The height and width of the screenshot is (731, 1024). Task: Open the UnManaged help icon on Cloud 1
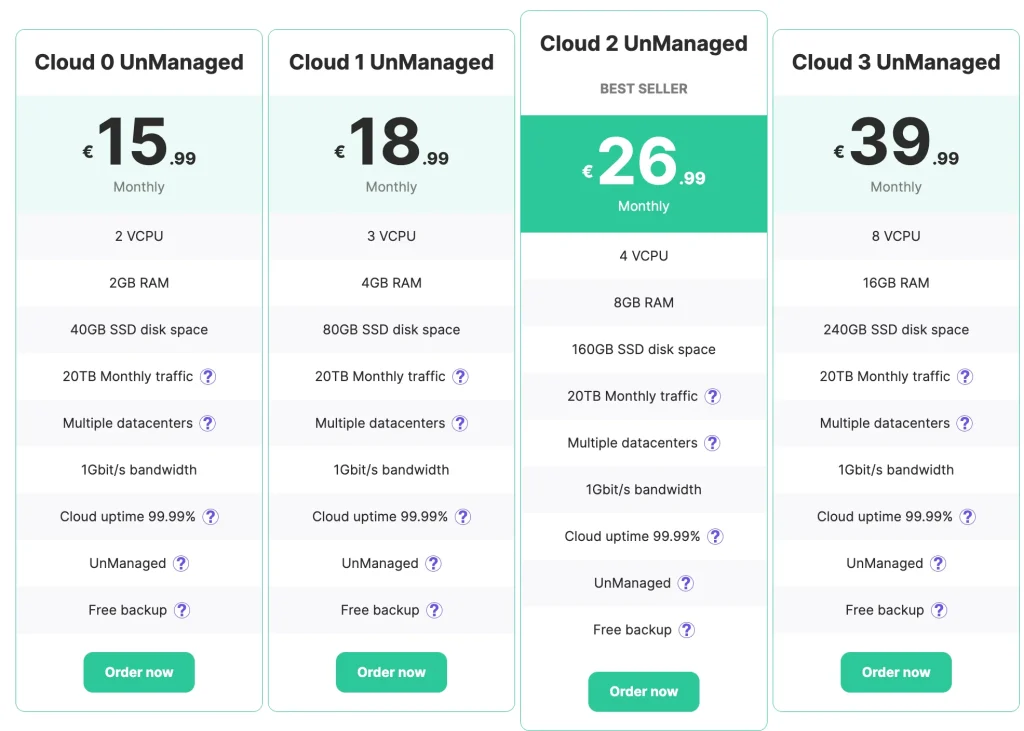(433, 563)
